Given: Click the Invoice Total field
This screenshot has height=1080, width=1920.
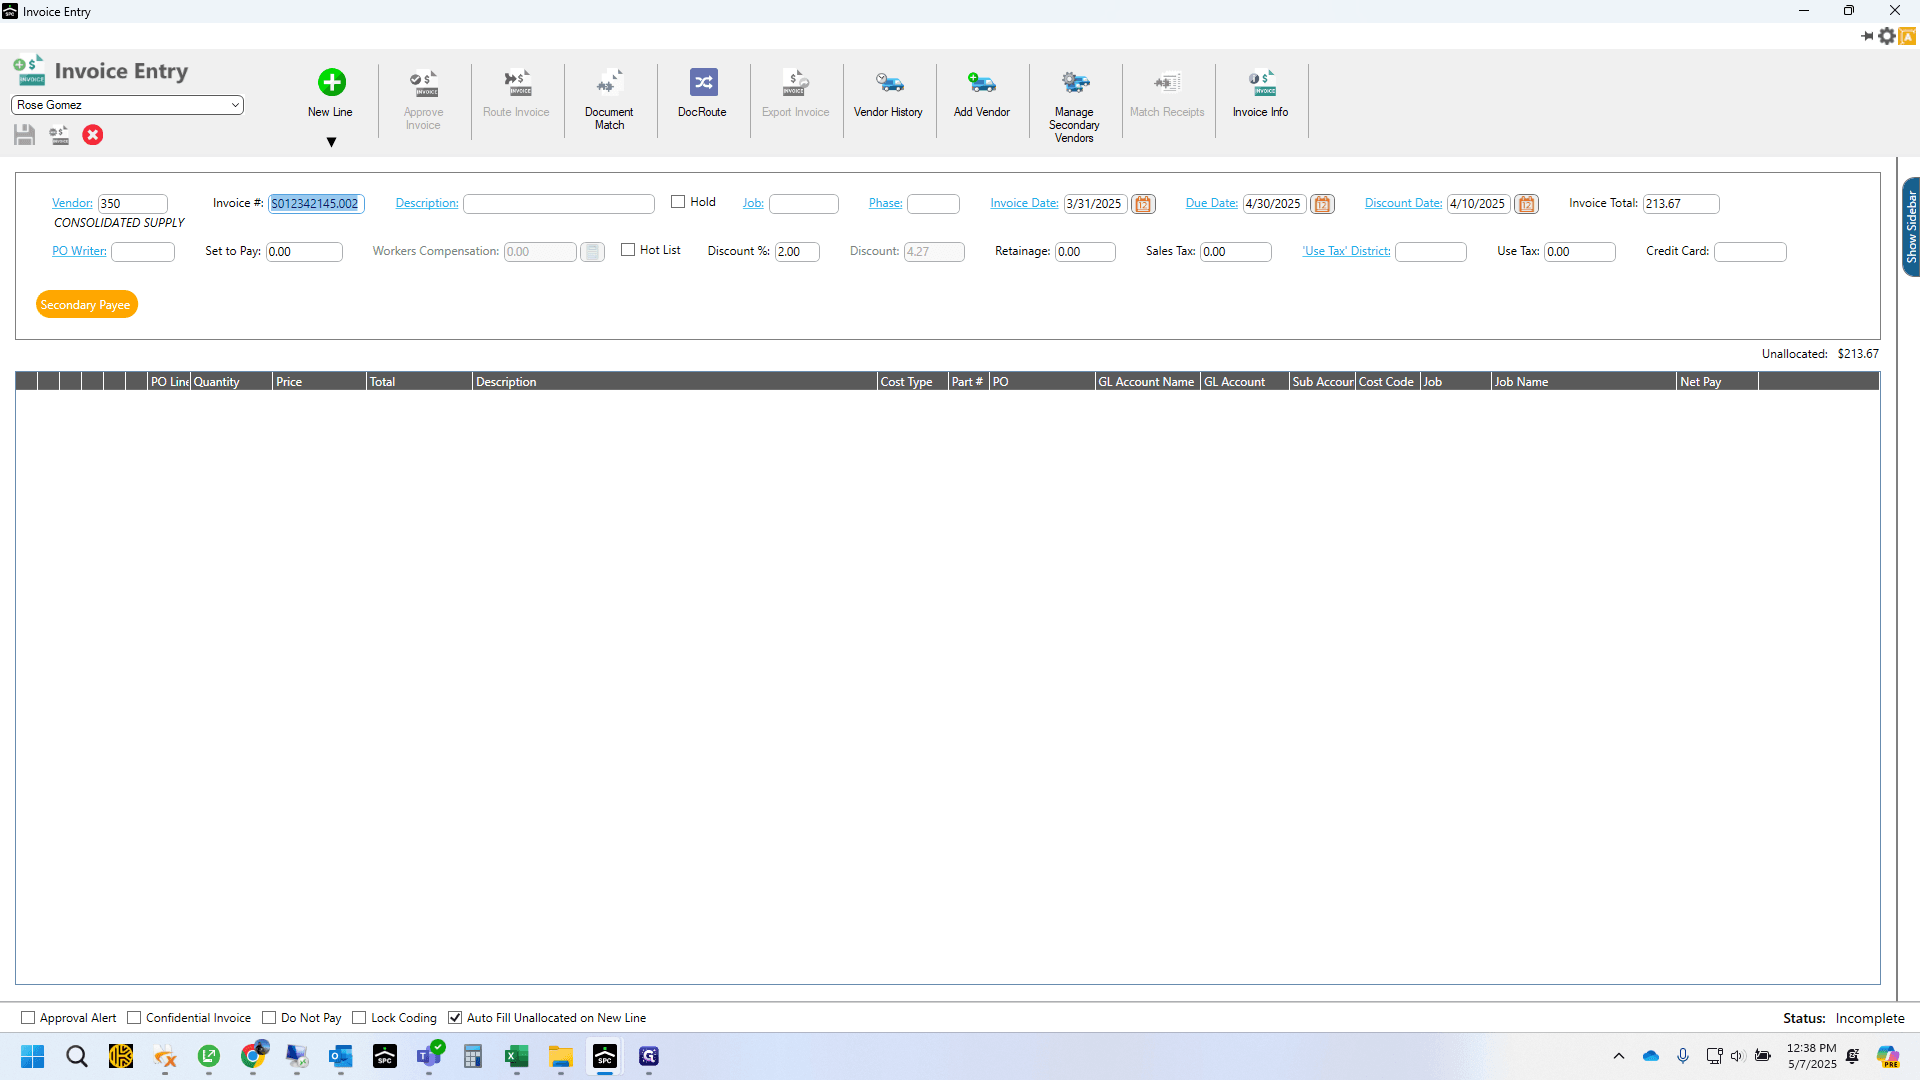Looking at the screenshot, I should click(1681, 204).
